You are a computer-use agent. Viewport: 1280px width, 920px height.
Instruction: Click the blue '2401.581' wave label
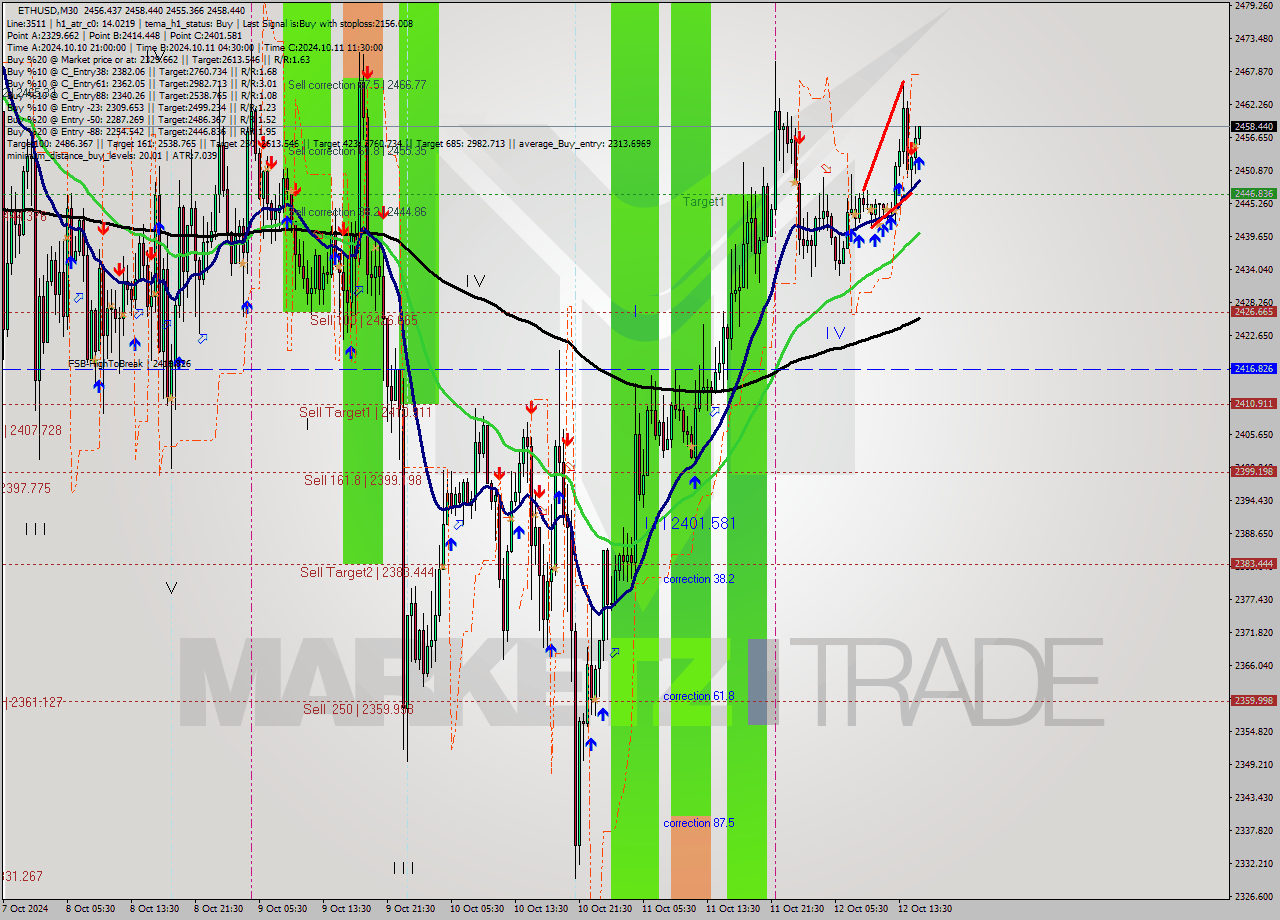[x=703, y=523]
